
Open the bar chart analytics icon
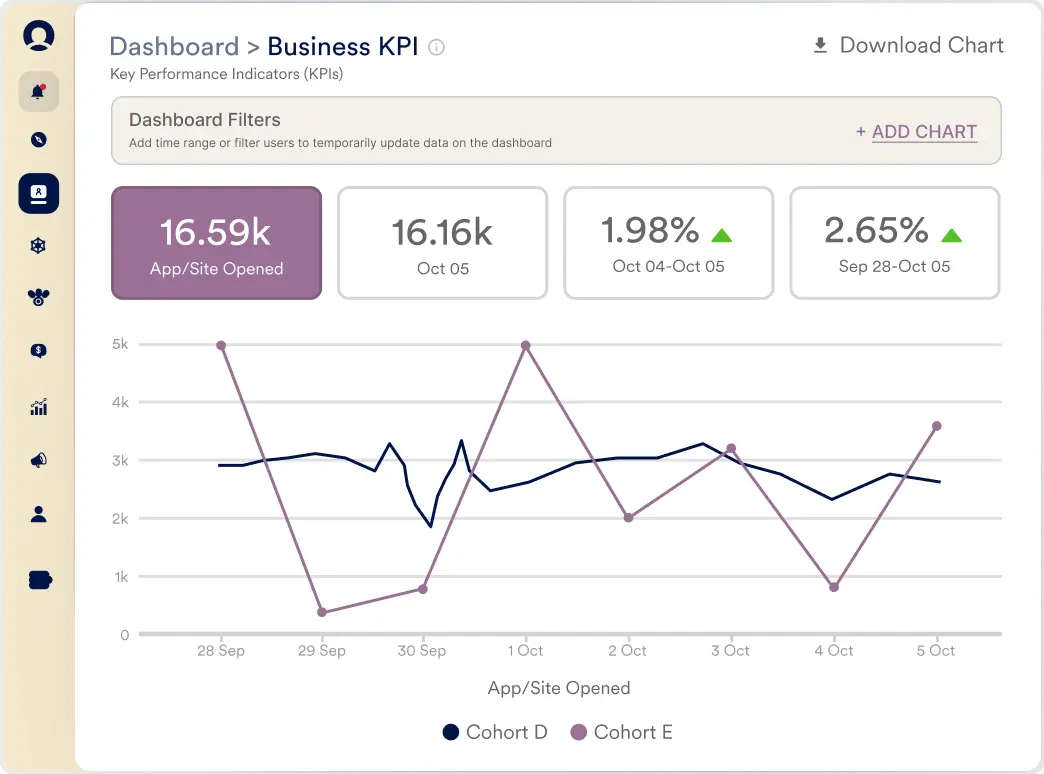tap(38, 407)
